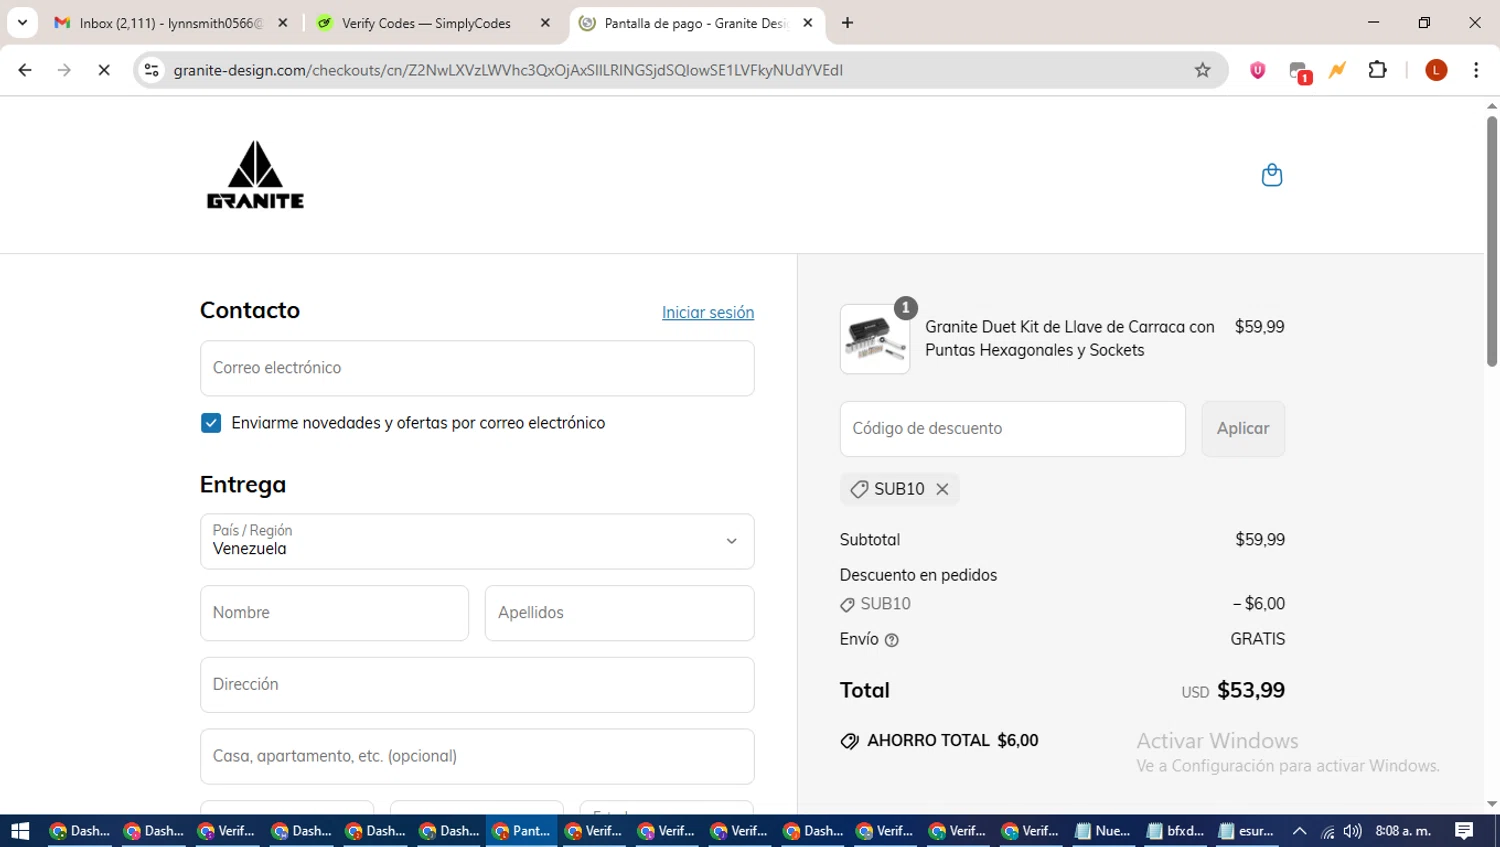
Task: Click the browser address bar URL
Action: coord(508,70)
